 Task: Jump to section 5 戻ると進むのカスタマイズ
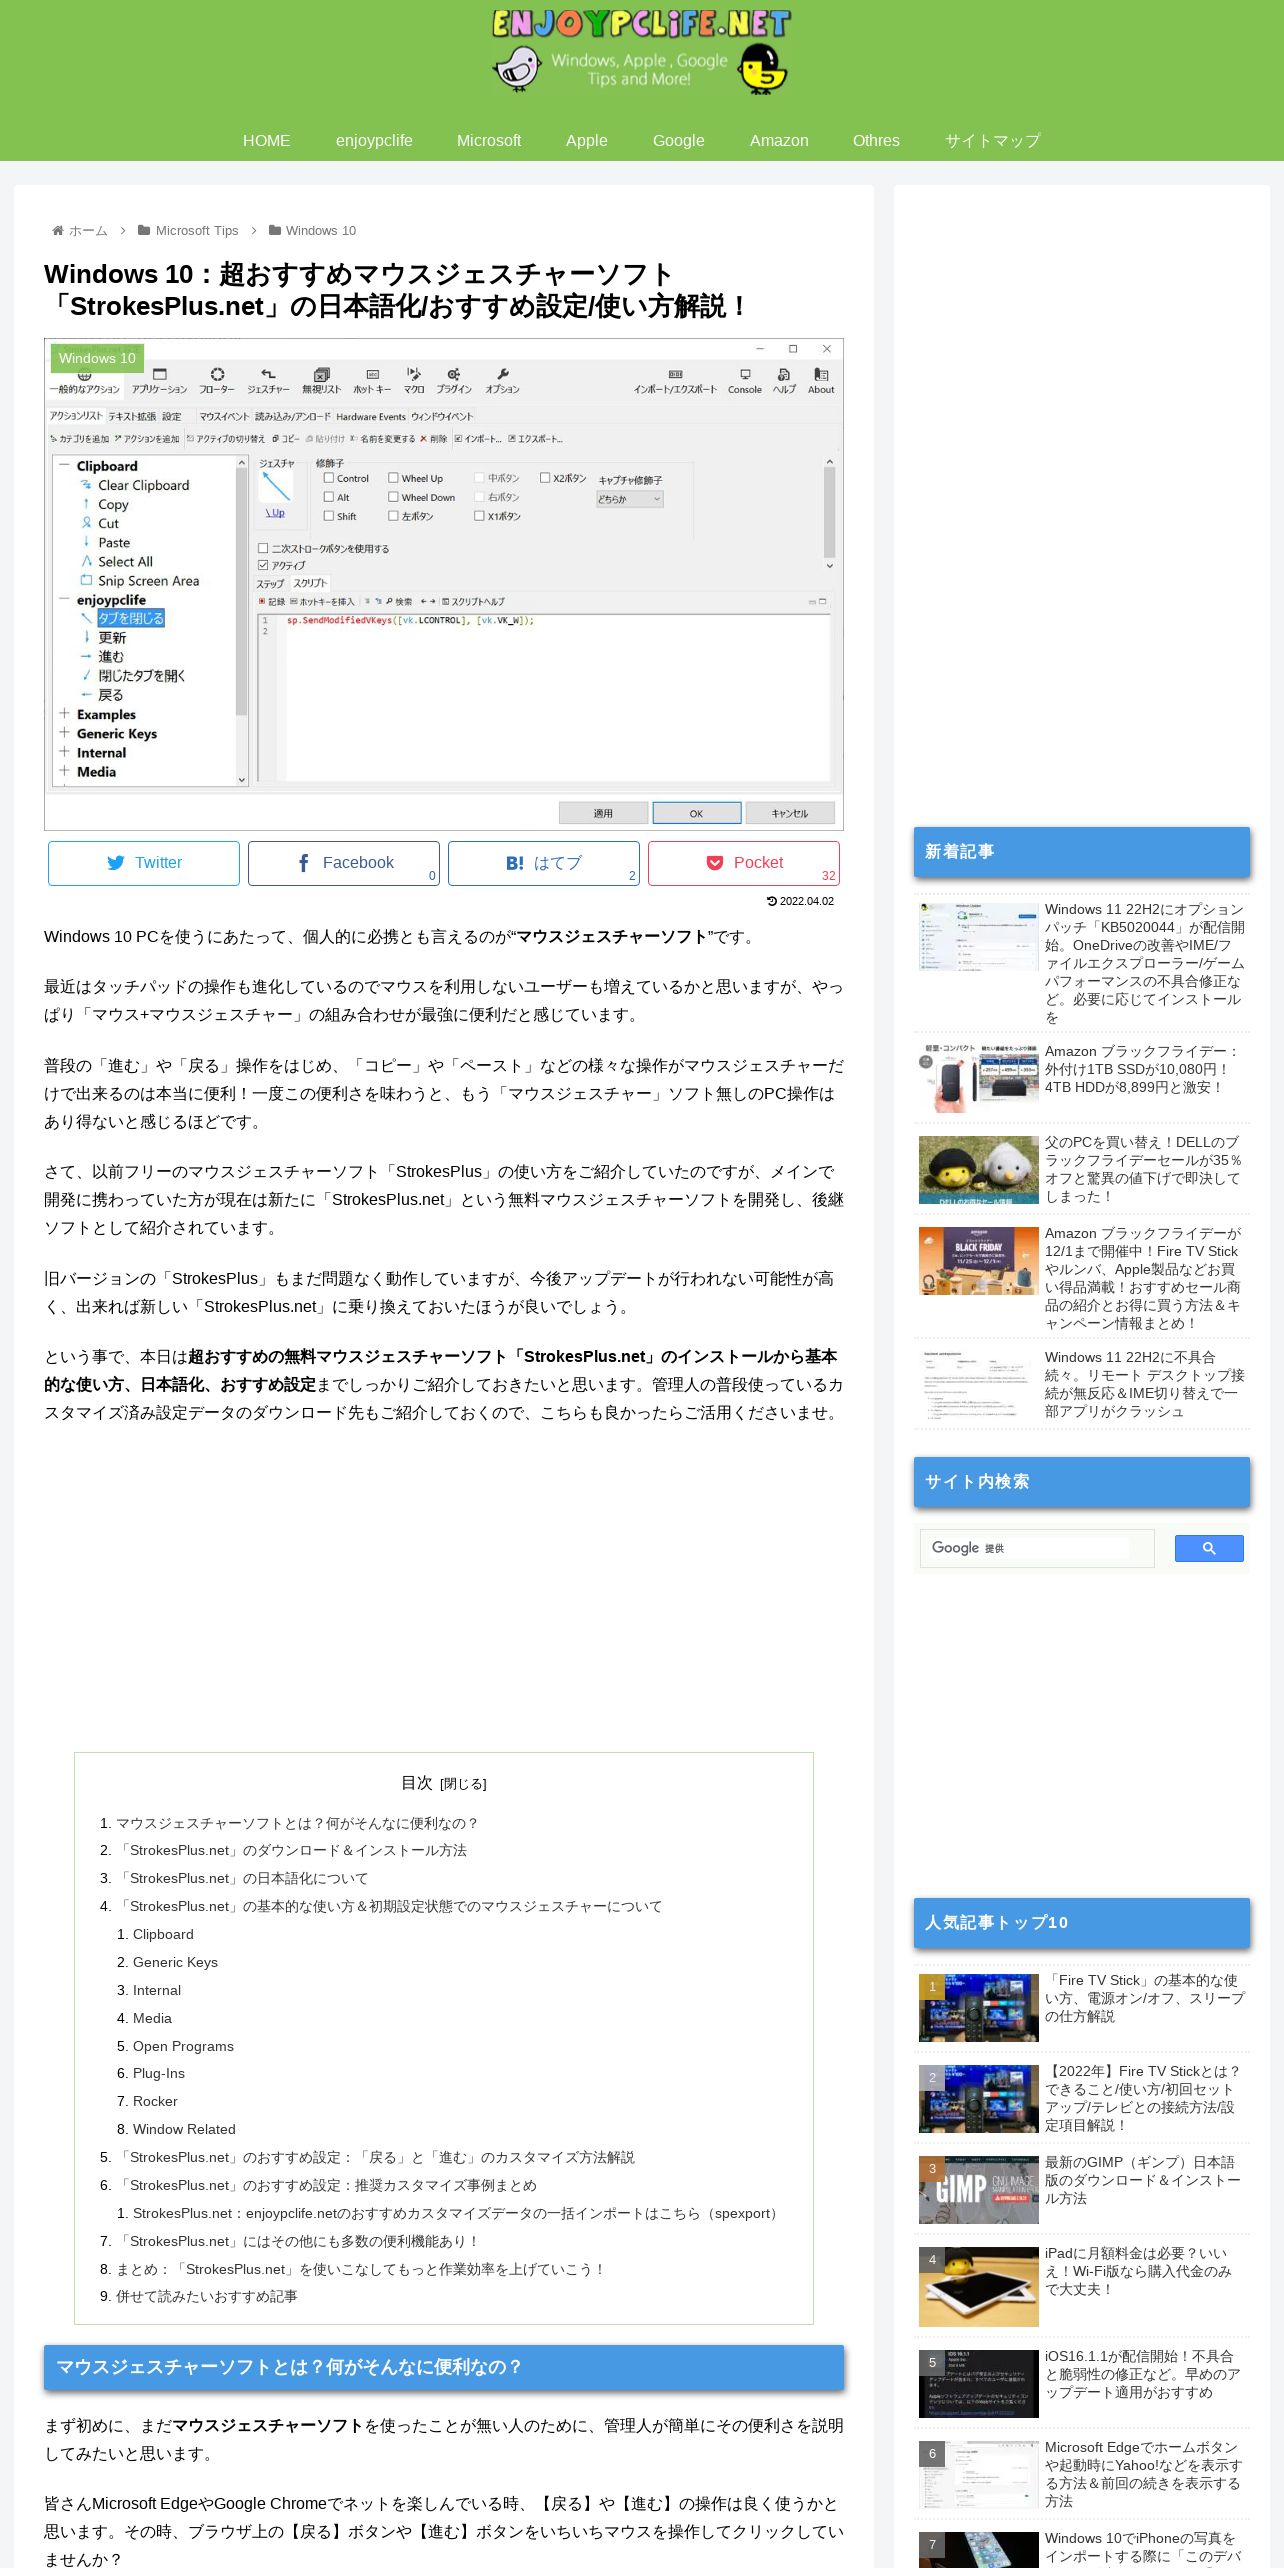[x=375, y=2158]
